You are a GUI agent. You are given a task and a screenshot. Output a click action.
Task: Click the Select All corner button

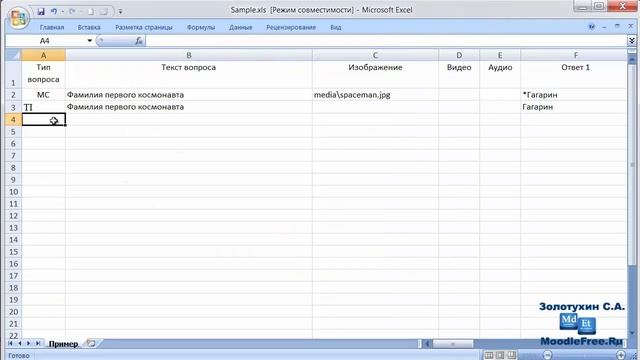pyautogui.click(x=13, y=55)
